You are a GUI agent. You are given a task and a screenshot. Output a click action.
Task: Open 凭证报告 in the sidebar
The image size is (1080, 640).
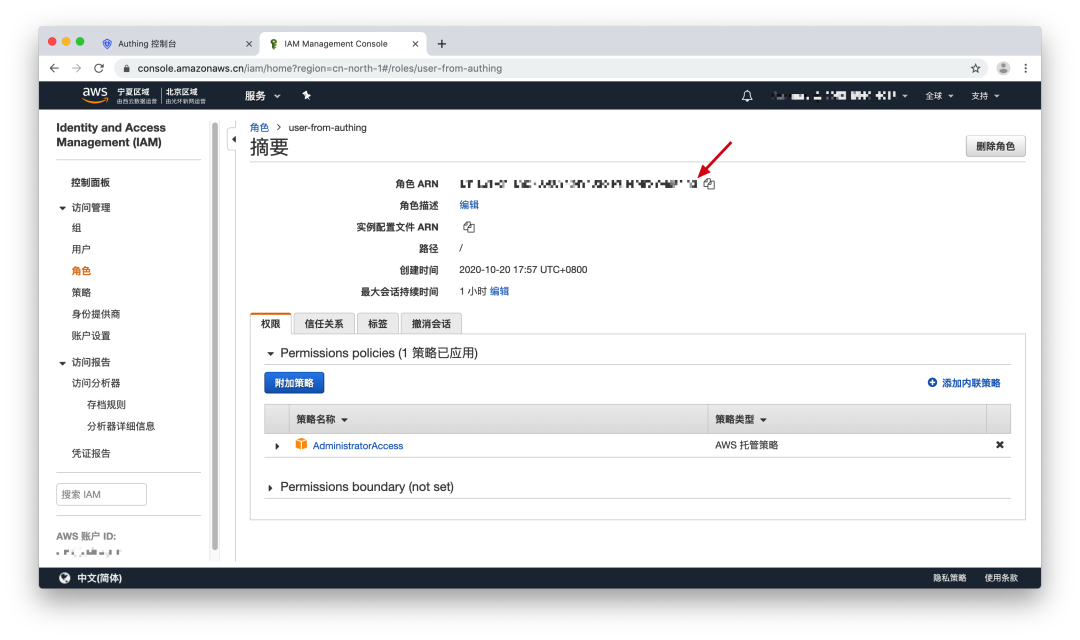[91, 453]
